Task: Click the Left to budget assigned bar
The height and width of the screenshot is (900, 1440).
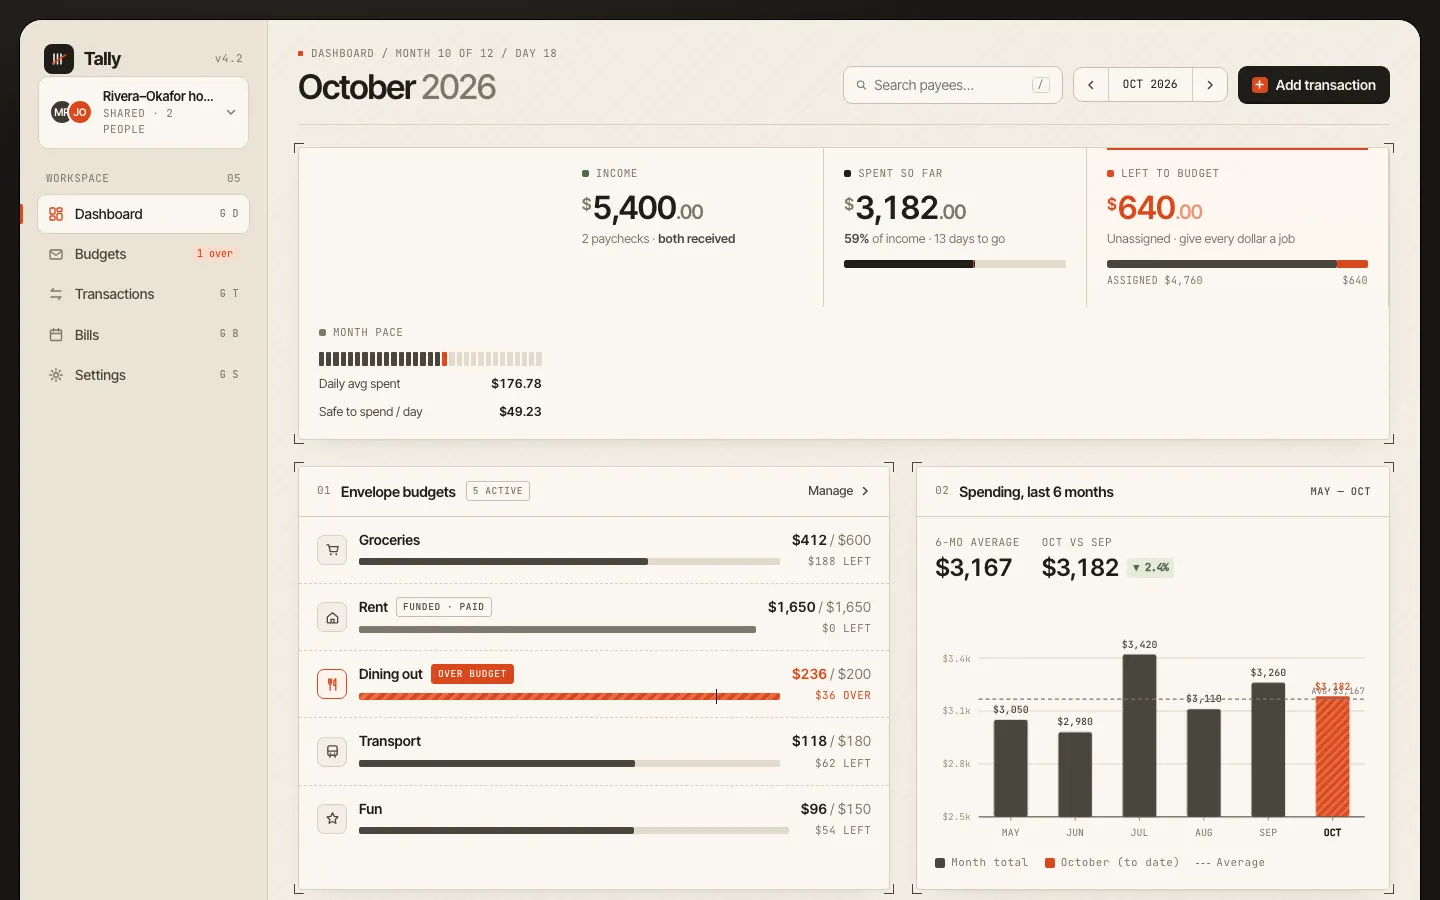Action: point(1237,264)
